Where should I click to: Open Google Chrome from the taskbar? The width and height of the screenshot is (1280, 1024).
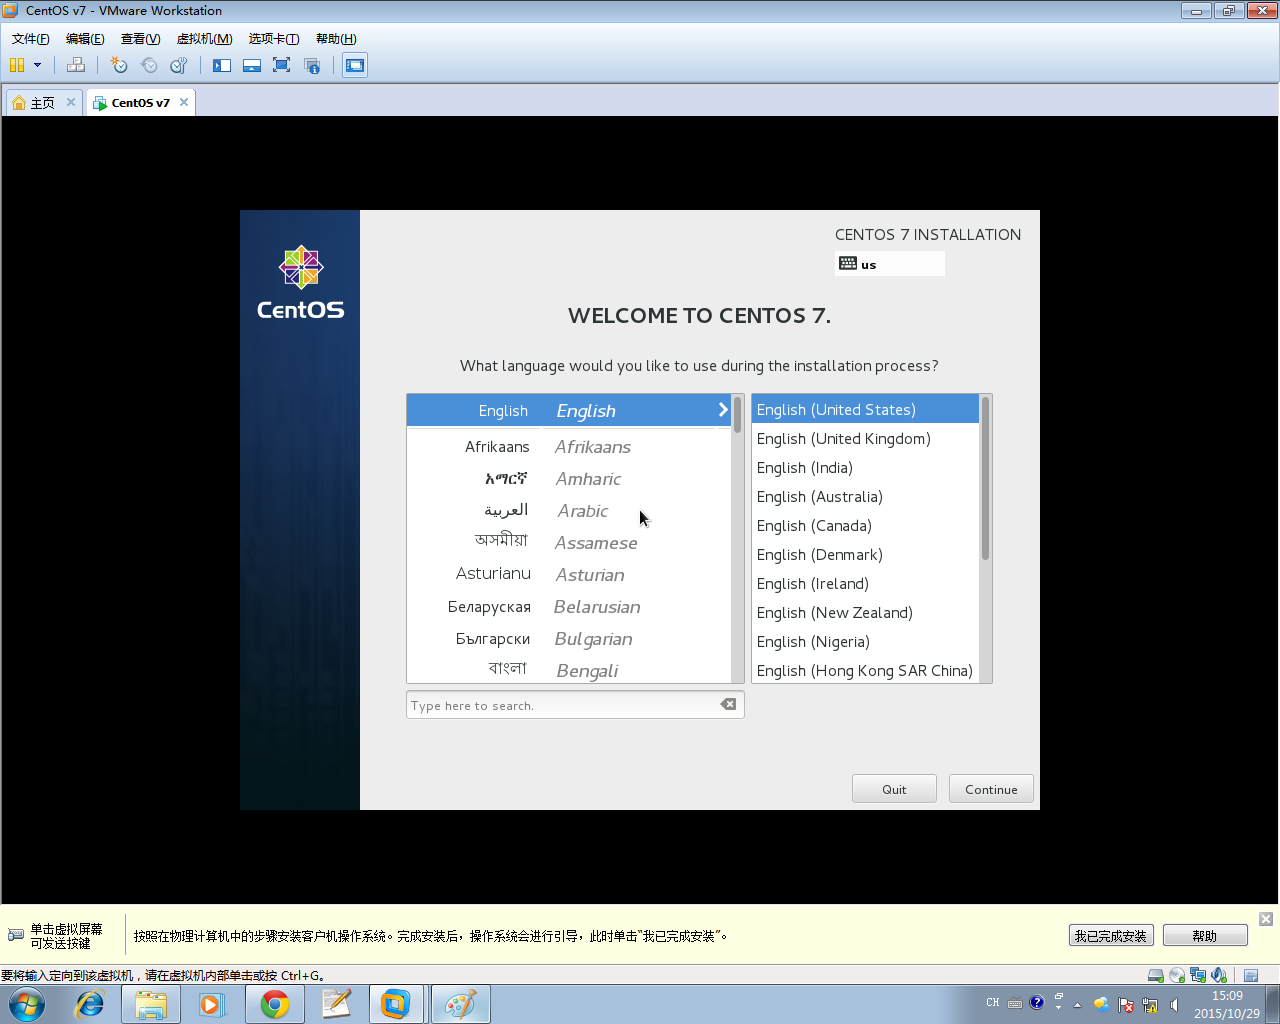(275, 1004)
